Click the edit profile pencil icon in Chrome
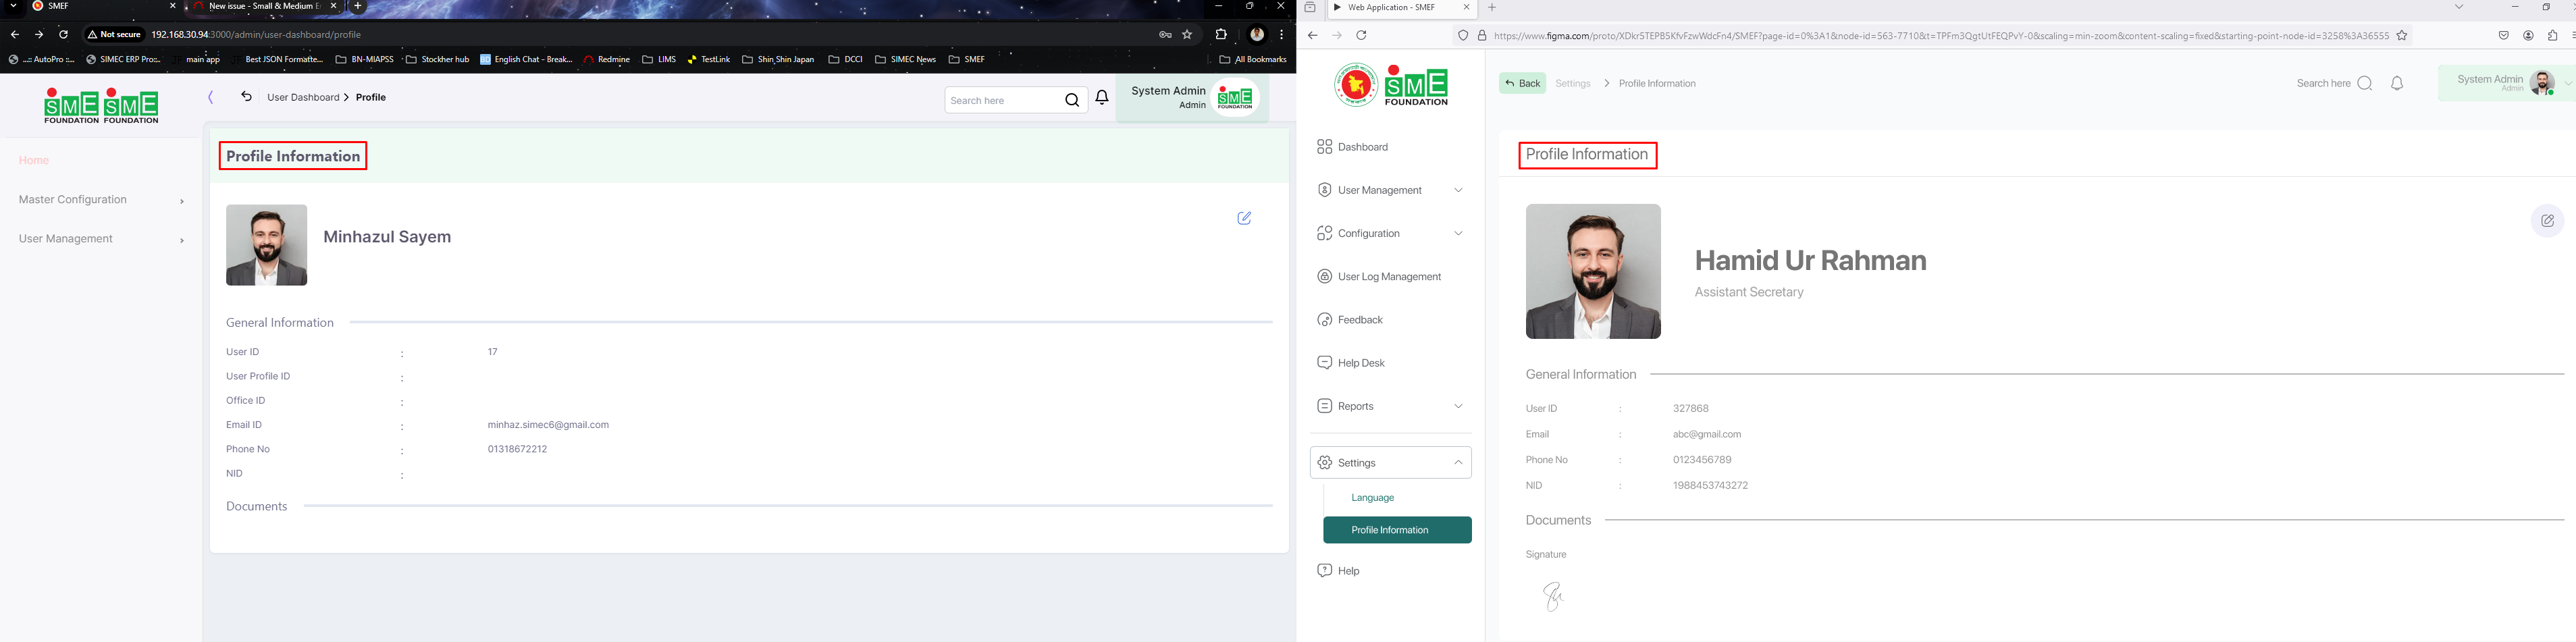 tap(1244, 218)
